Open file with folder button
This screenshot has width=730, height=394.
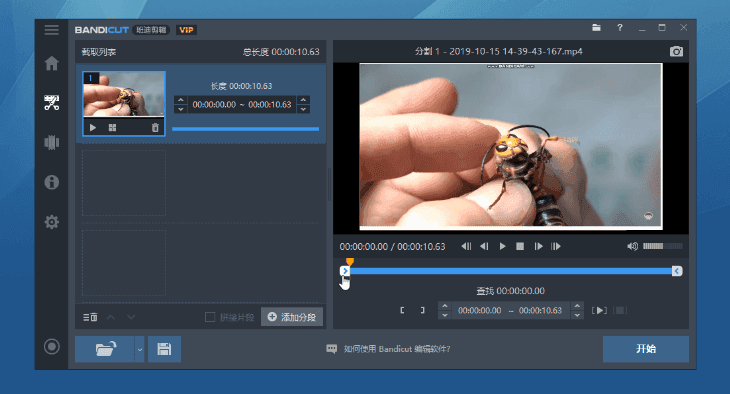(x=105, y=349)
